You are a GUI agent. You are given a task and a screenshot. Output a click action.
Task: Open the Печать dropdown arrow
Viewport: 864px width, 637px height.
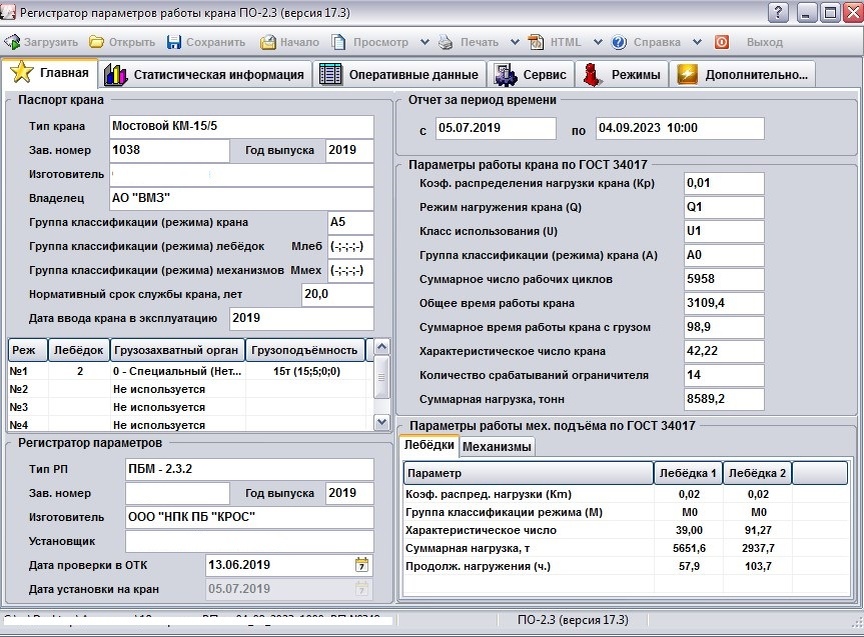coord(514,42)
